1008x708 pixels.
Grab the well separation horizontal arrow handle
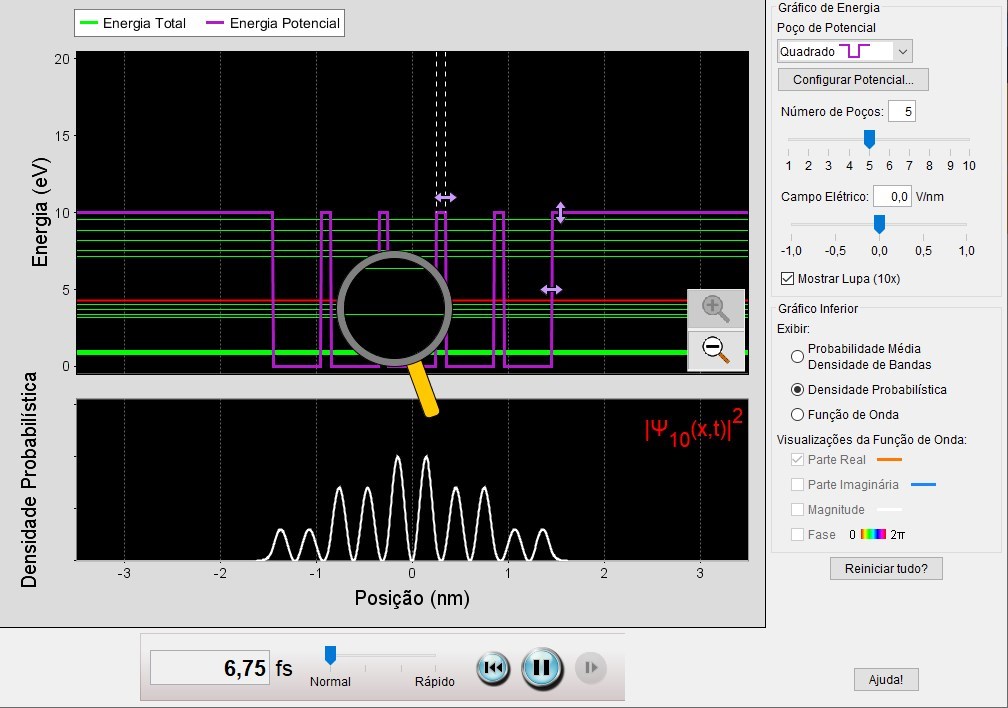(445, 198)
